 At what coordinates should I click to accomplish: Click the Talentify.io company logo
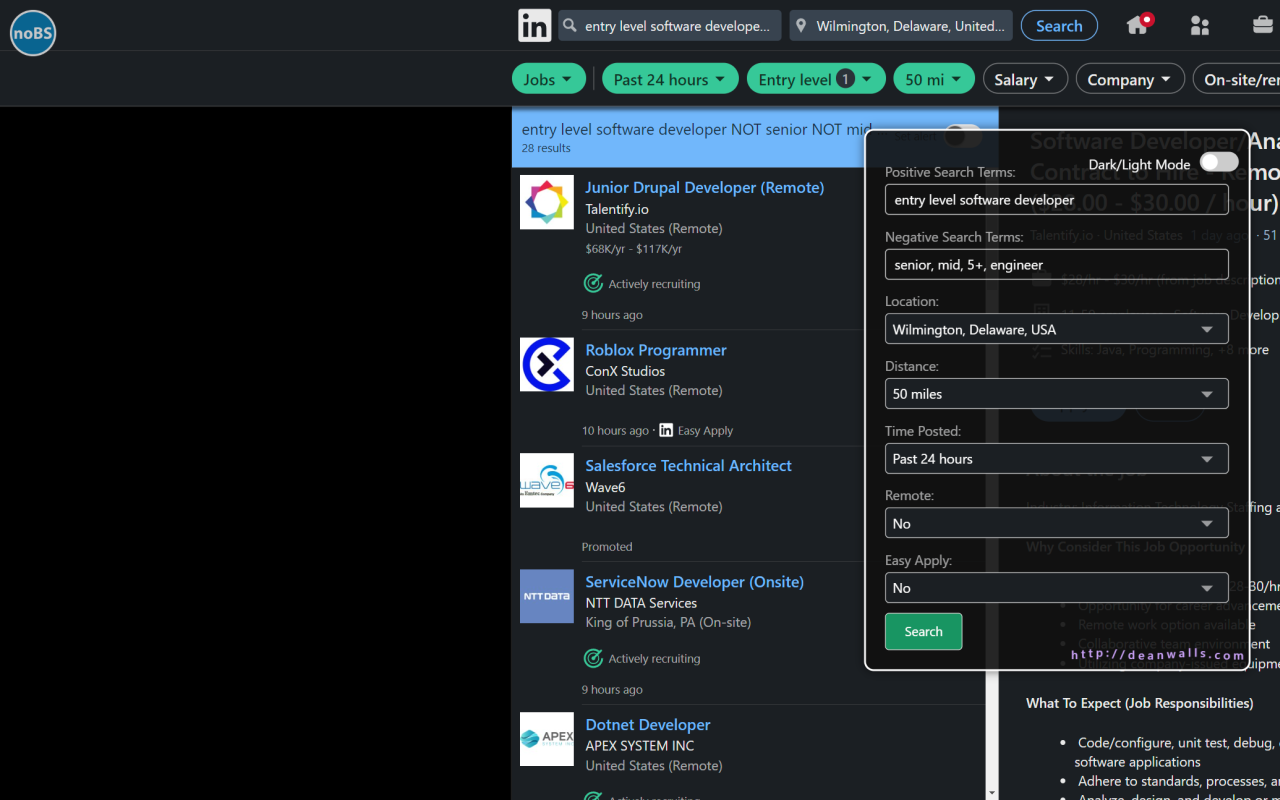click(x=547, y=202)
